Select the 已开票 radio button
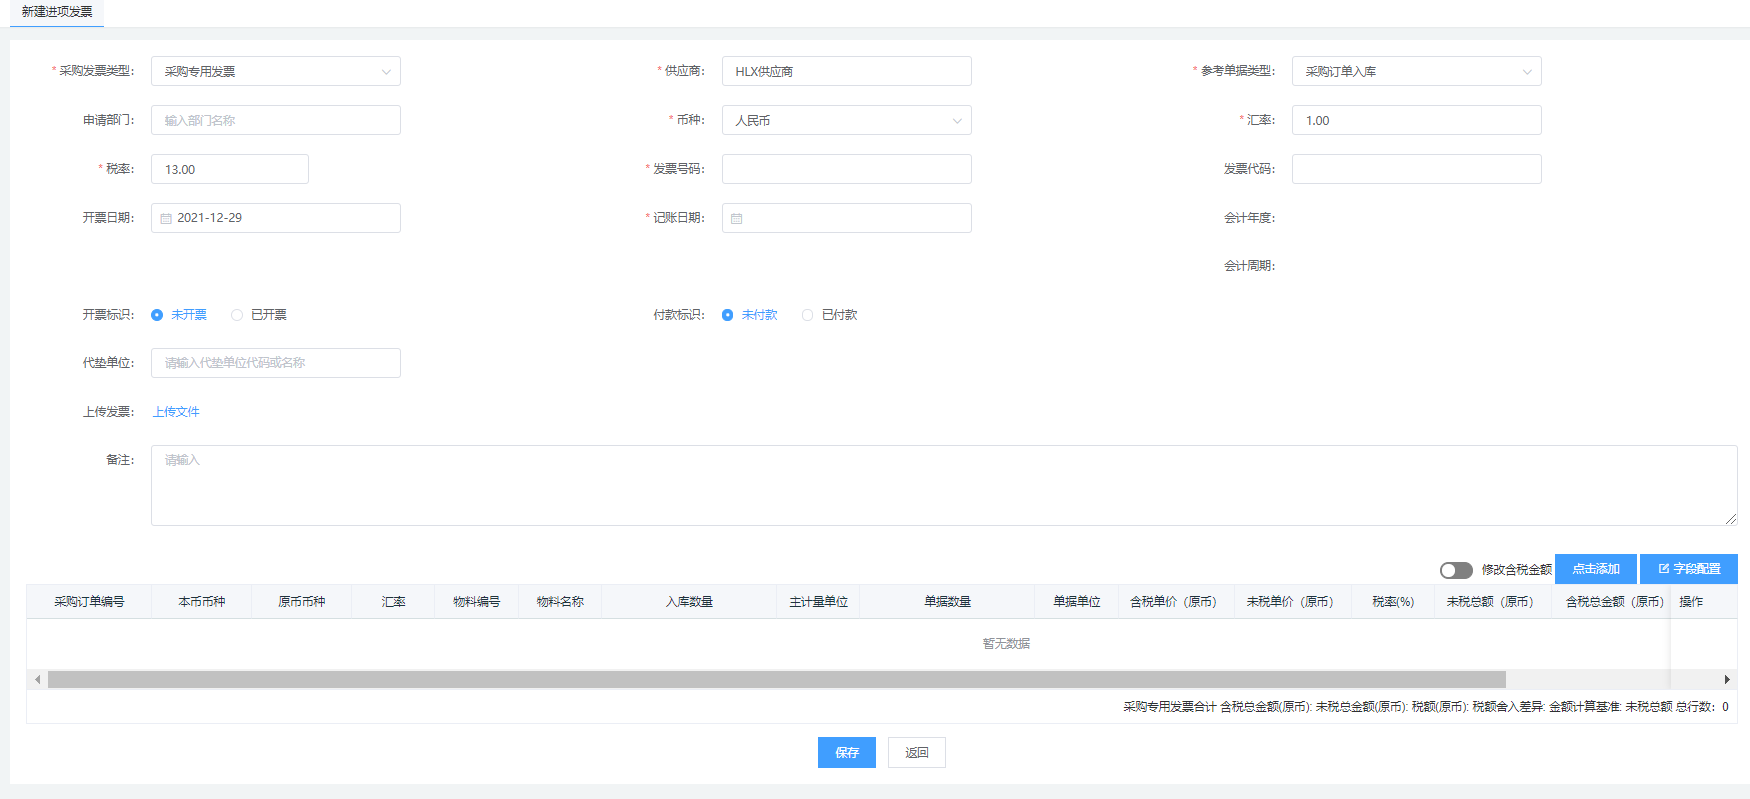This screenshot has height=799, width=1750. coord(237,315)
